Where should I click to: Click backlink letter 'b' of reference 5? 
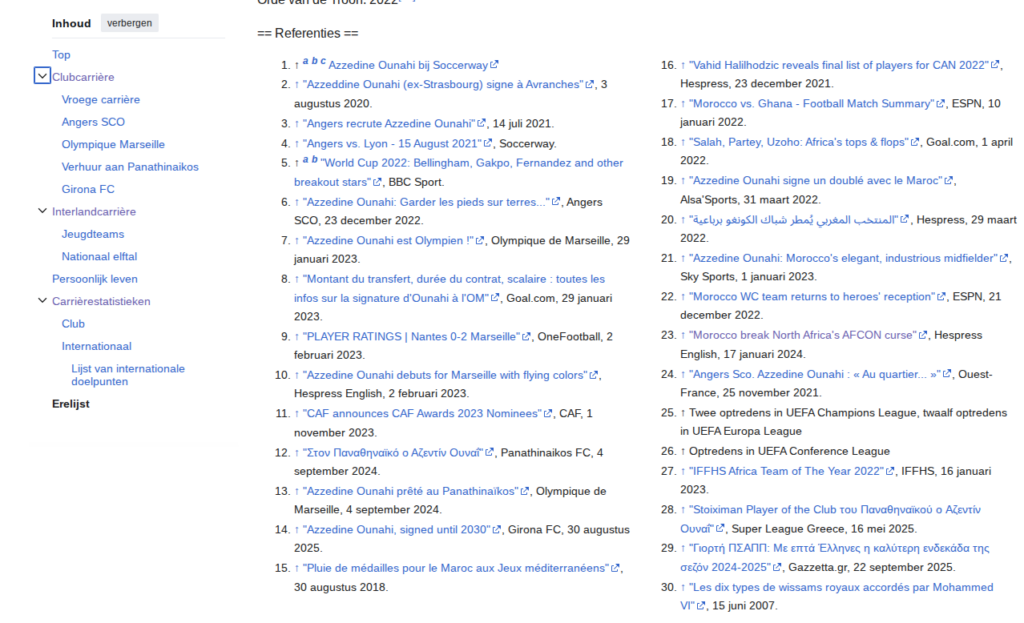pos(314,159)
